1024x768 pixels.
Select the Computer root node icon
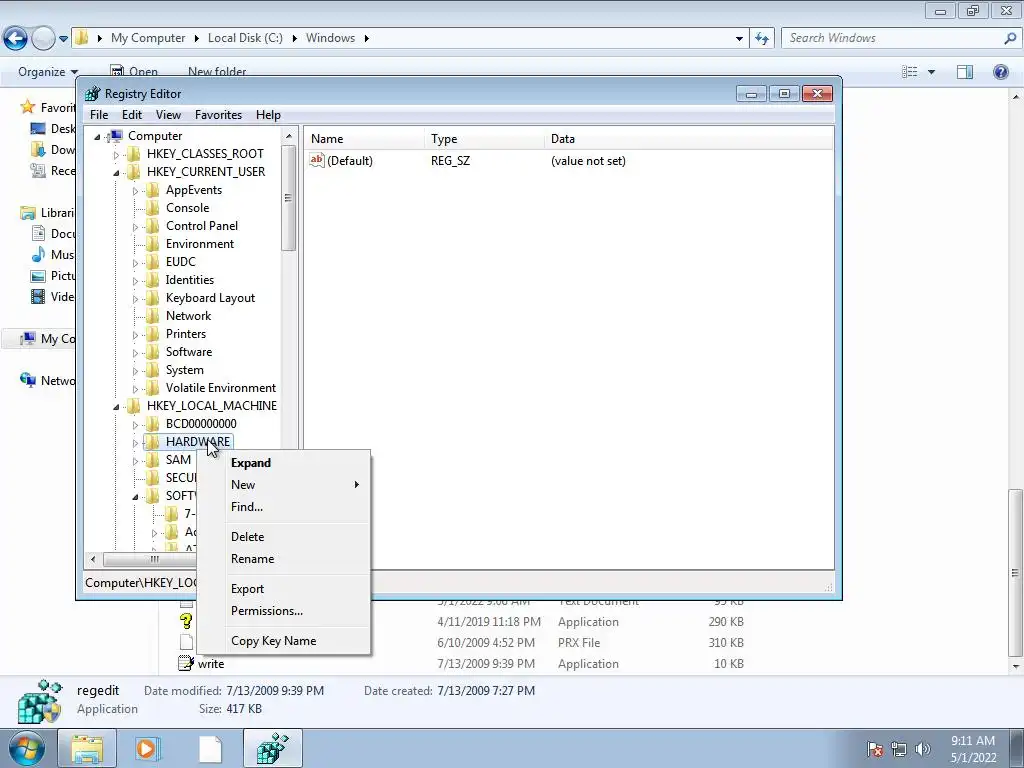click(x=115, y=136)
